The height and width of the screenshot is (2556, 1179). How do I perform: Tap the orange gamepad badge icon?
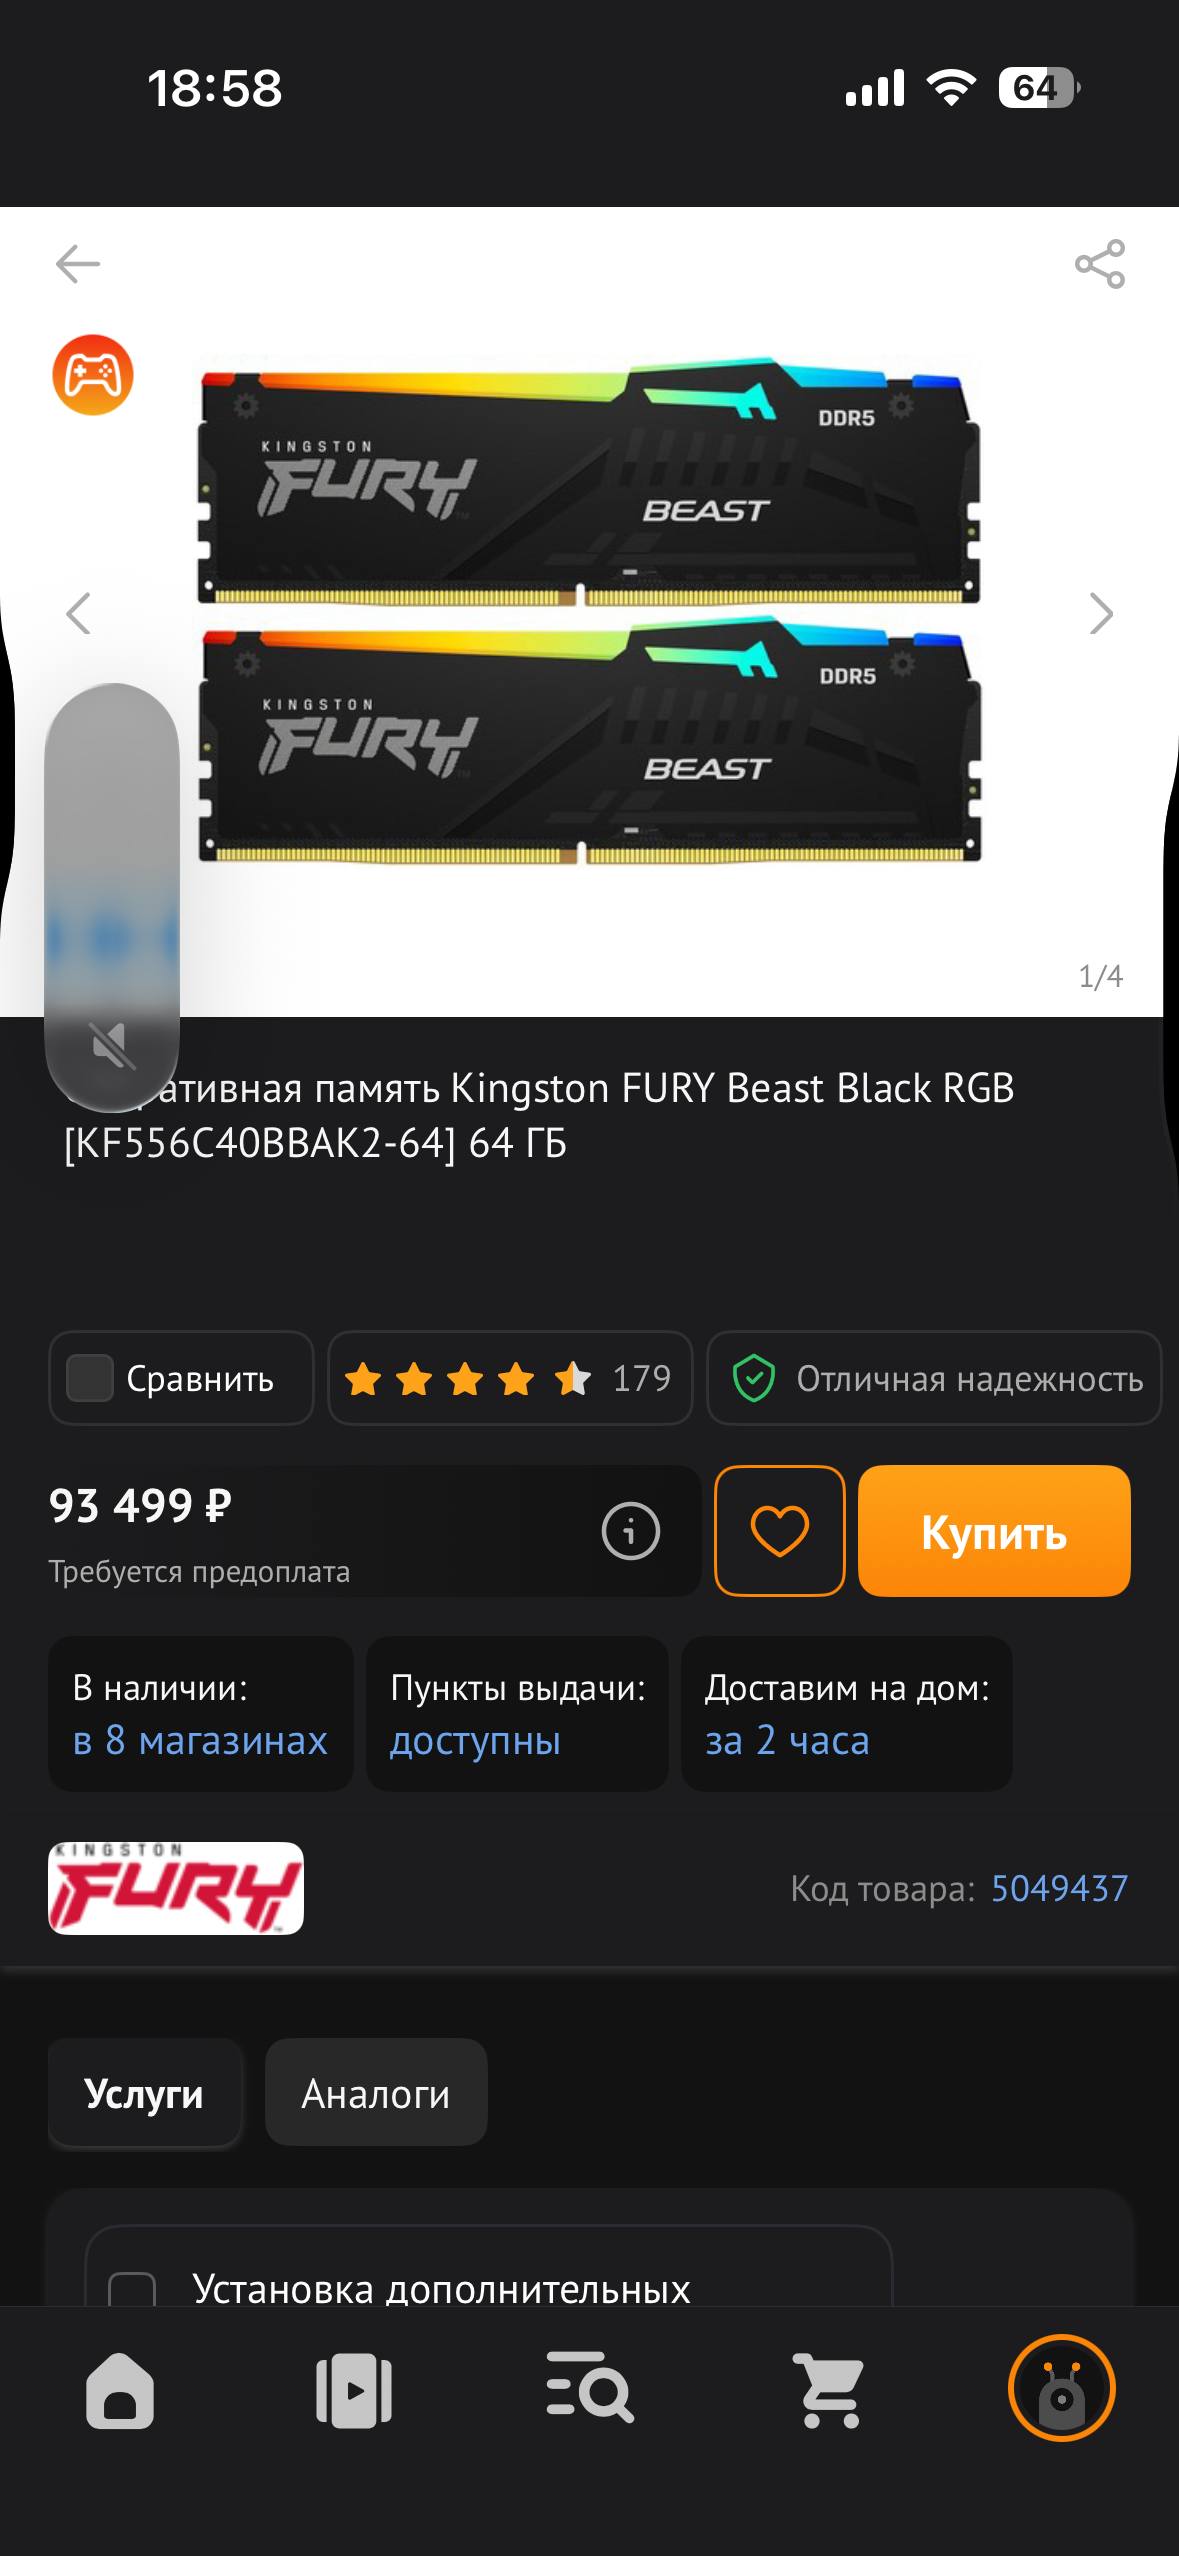[93, 375]
